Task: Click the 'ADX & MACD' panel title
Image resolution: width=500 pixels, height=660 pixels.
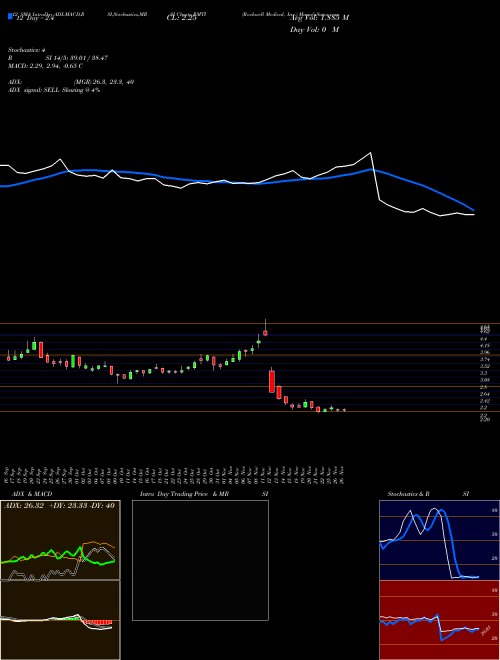Action: pos(32,494)
